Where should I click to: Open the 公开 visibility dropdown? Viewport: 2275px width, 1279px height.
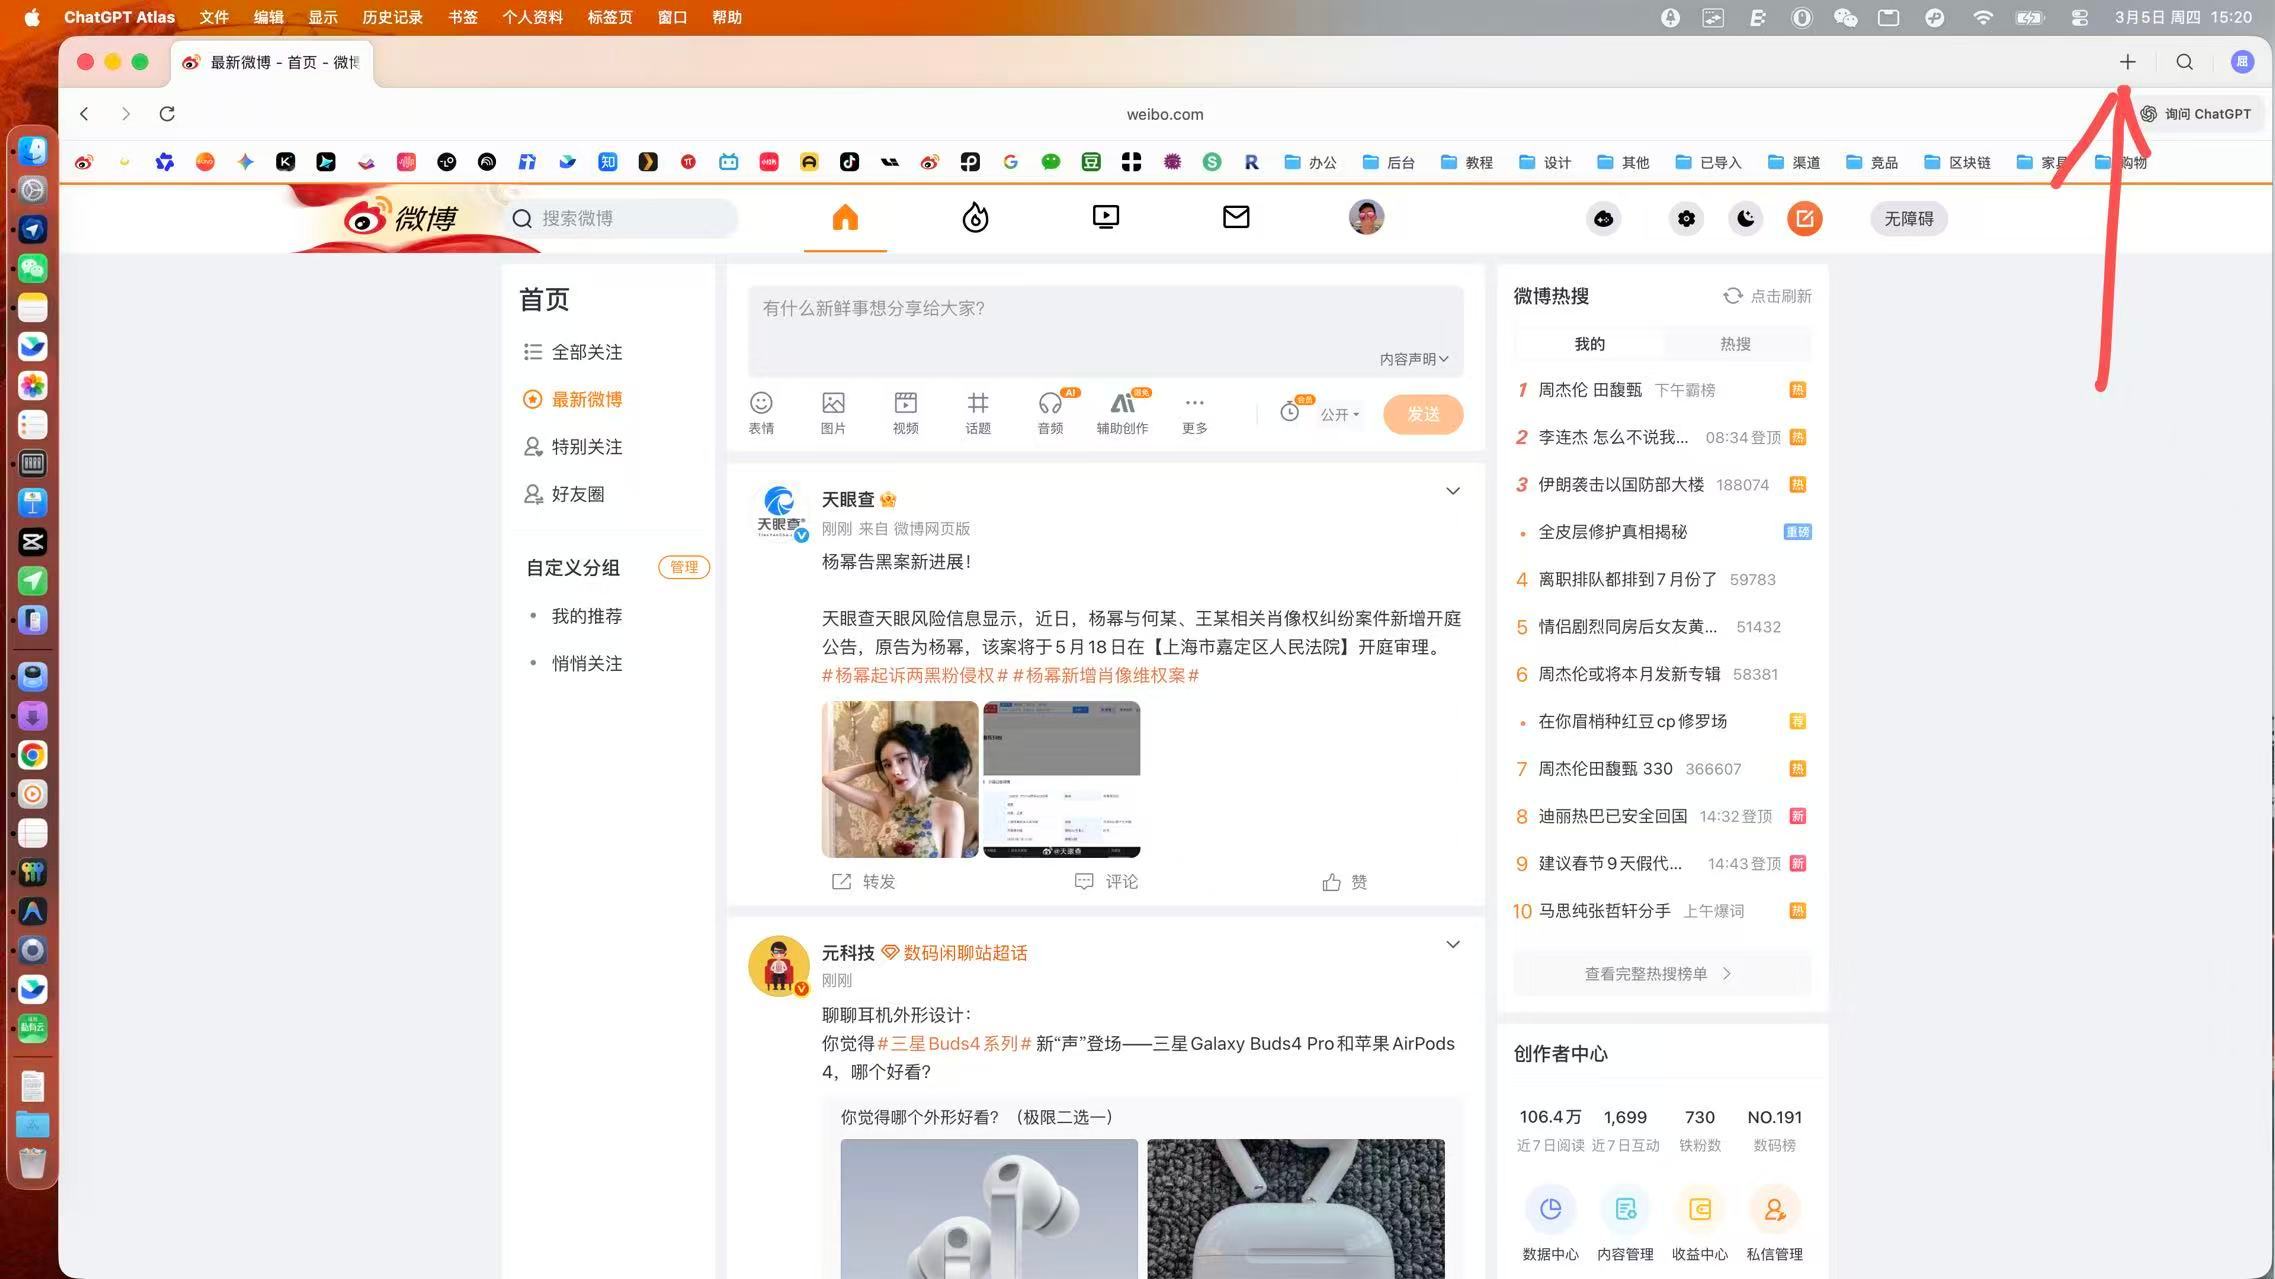(x=1339, y=414)
